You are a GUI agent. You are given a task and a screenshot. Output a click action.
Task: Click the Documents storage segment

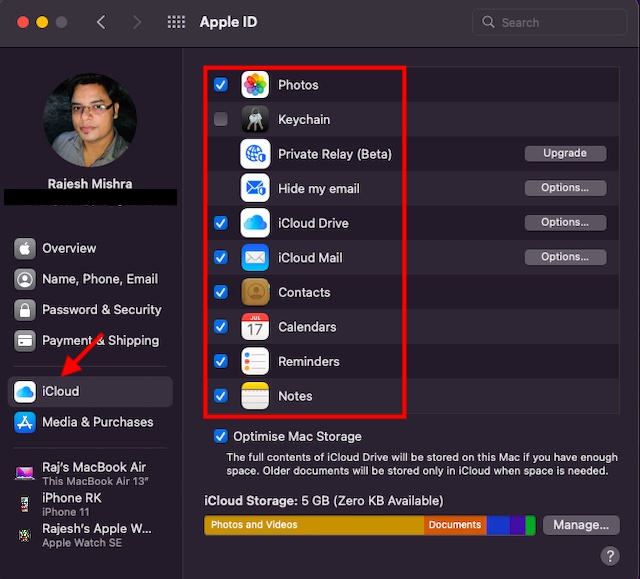pos(456,525)
